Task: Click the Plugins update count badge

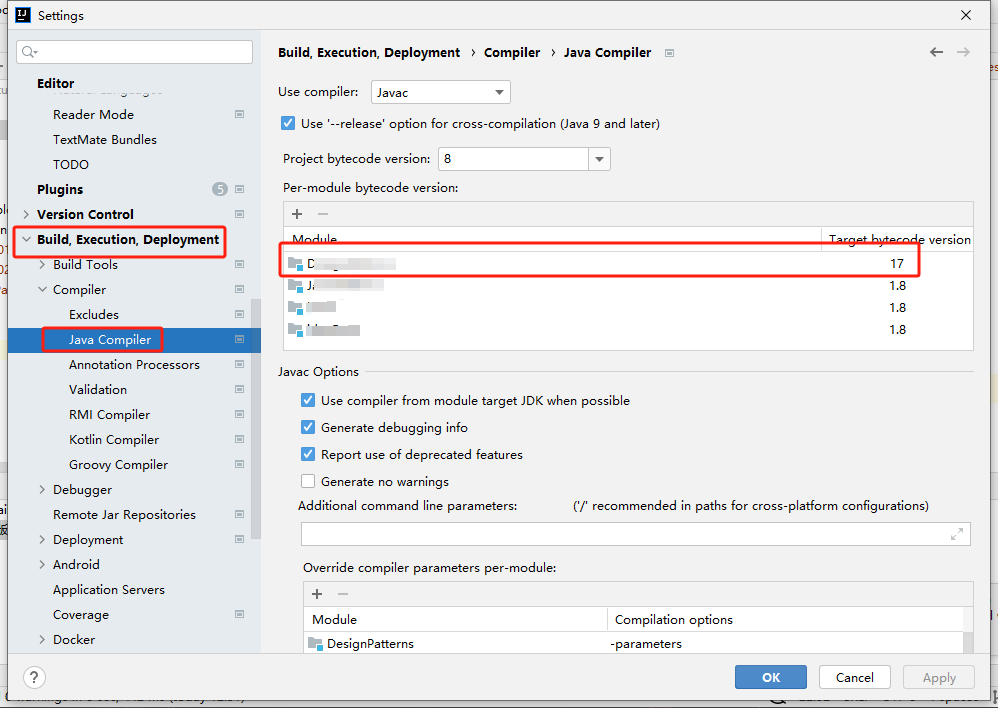Action: click(220, 189)
